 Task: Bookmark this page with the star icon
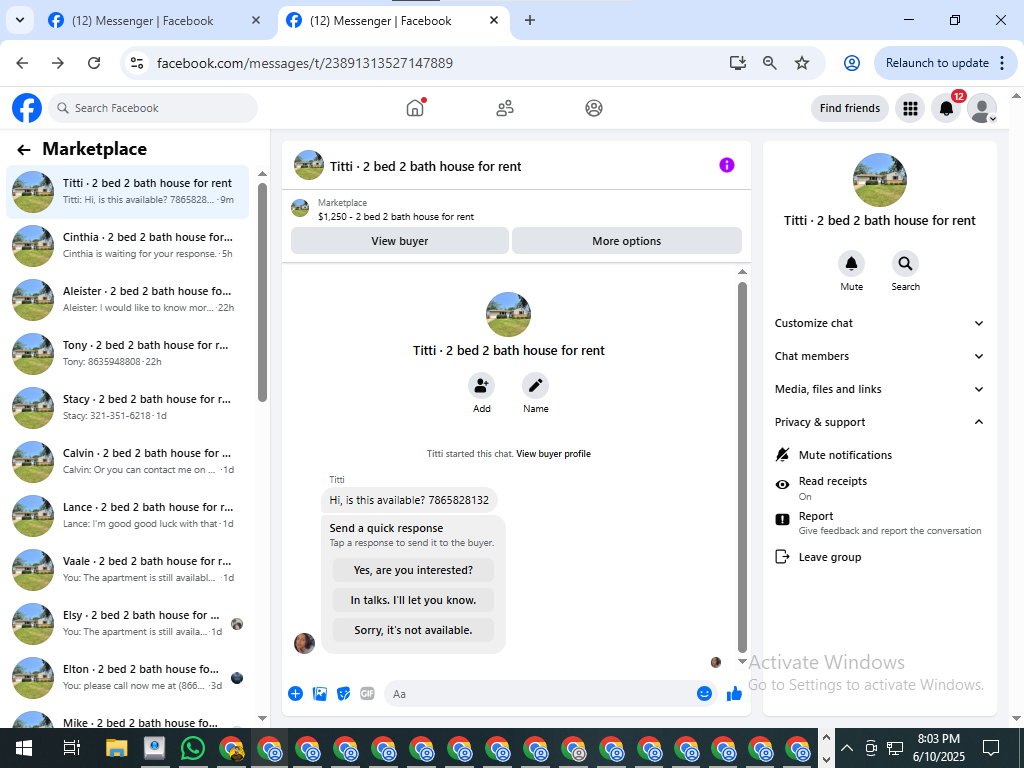click(802, 63)
